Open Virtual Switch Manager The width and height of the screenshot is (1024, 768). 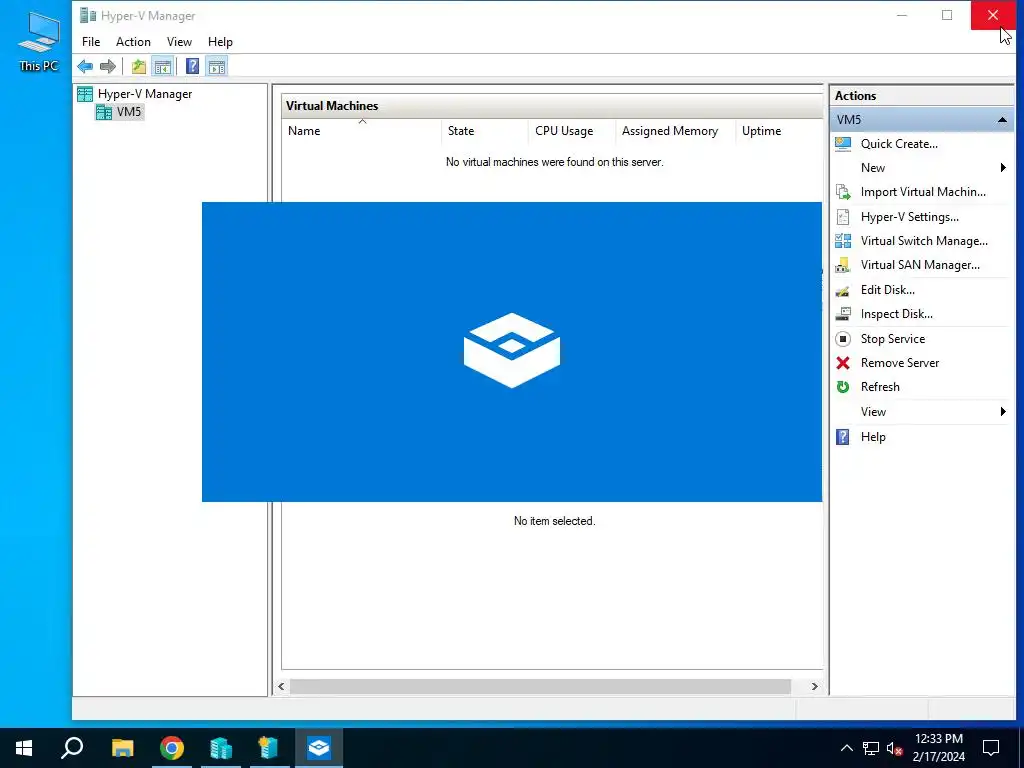(x=924, y=241)
